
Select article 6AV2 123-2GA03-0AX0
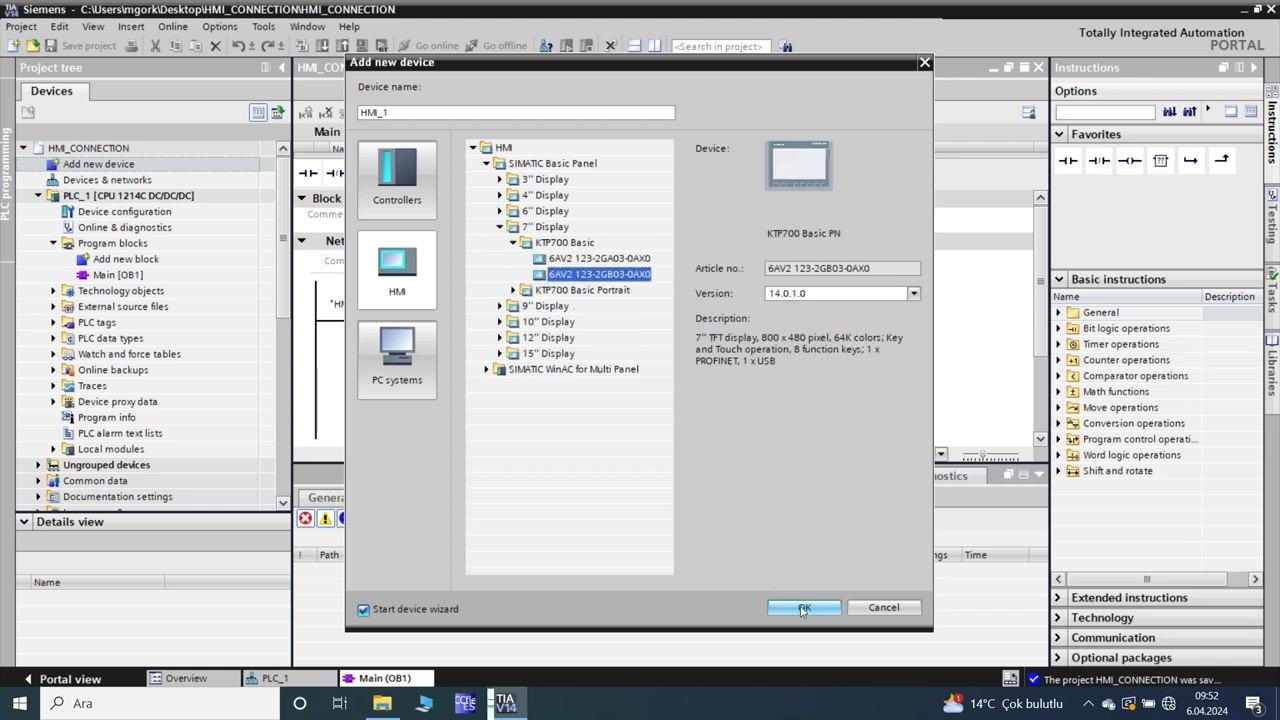[x=599, y=258]
